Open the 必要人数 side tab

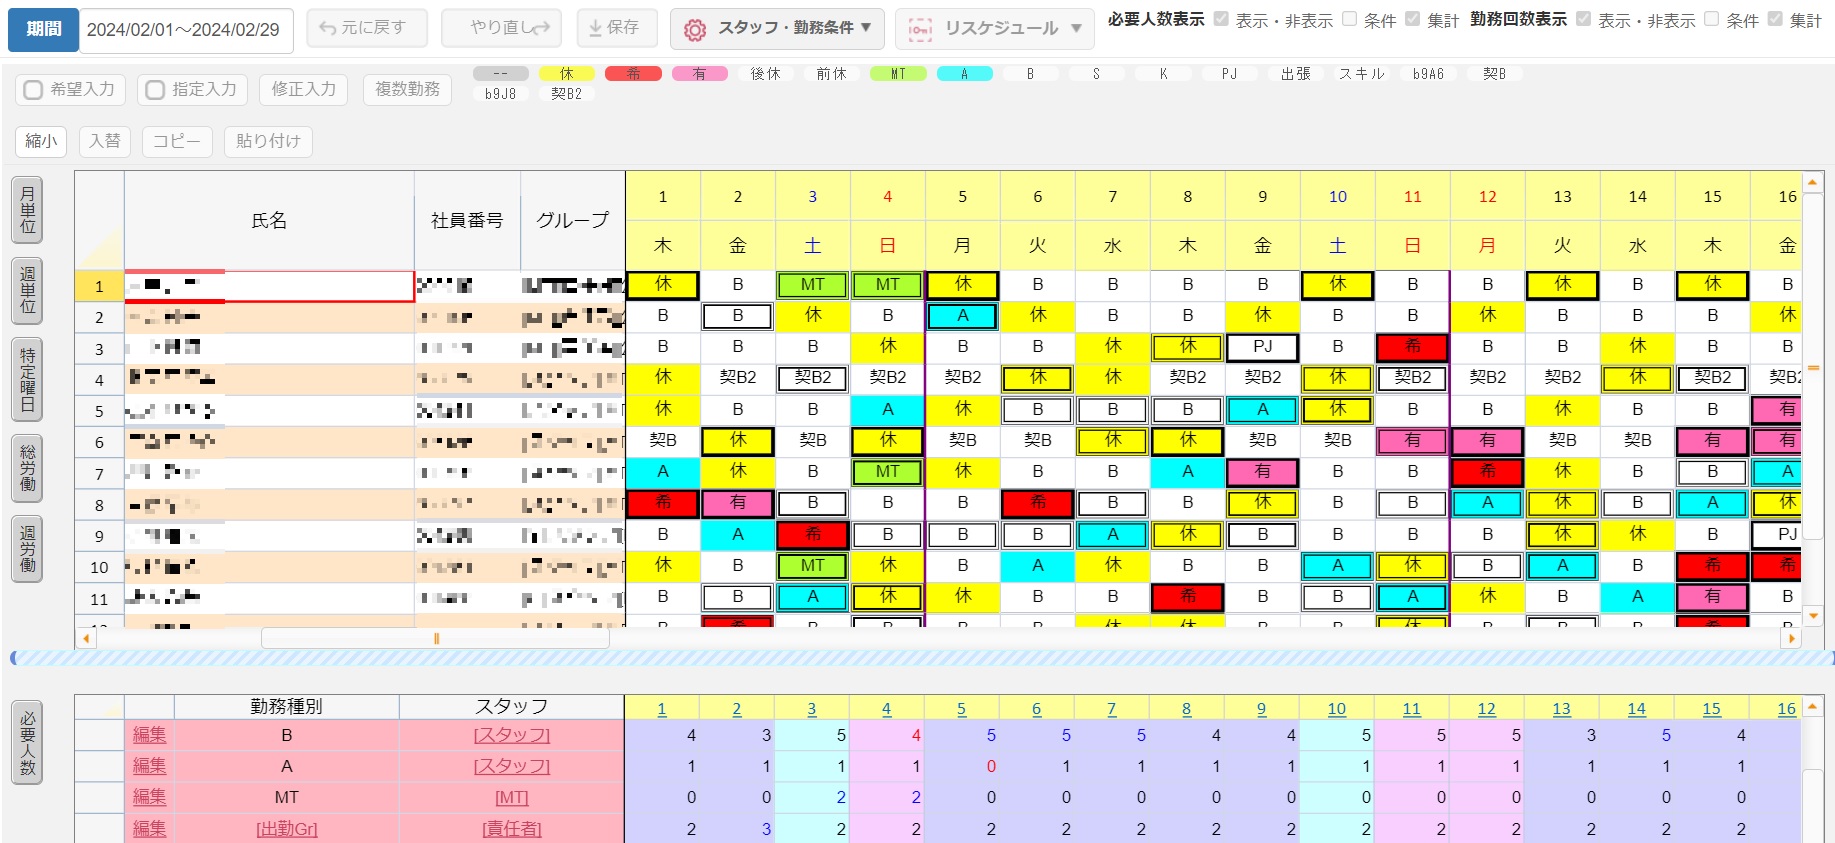click(27, 743)
